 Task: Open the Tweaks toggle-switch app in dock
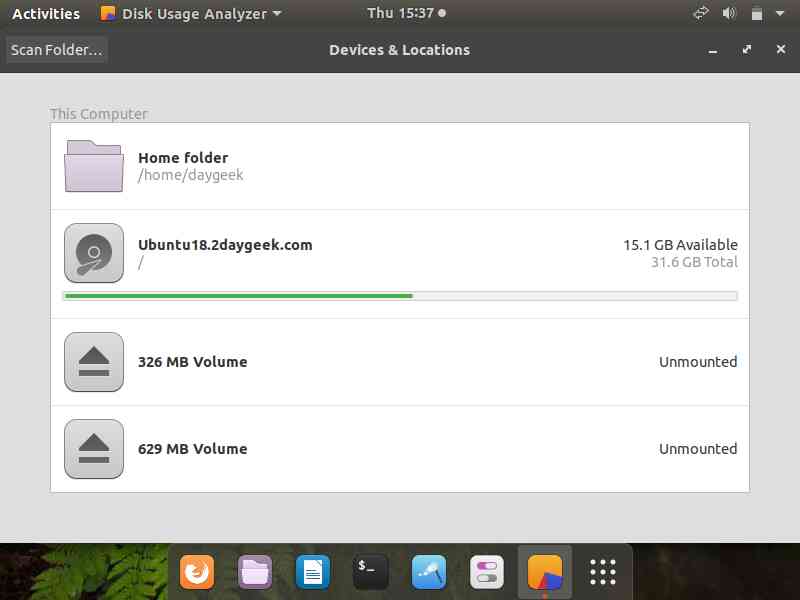(487, 572)
